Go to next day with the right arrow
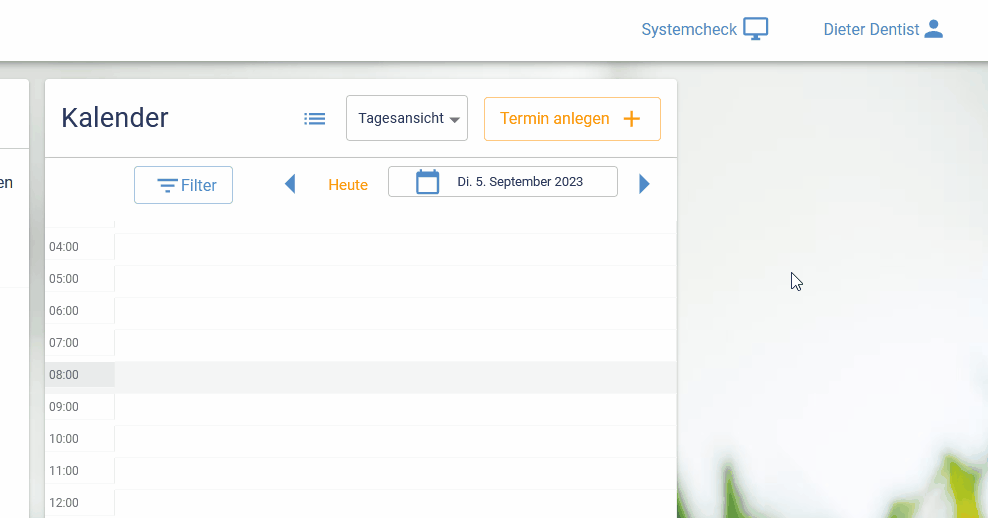Image resolution: width=988 pixels, height=518 pixels. 644,184
